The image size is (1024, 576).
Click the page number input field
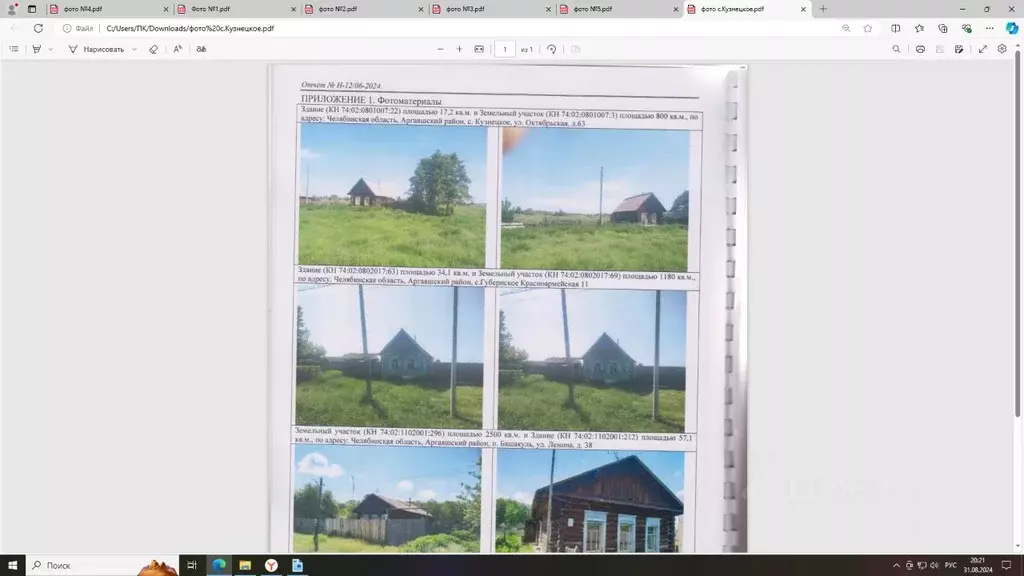pos(504,49)
